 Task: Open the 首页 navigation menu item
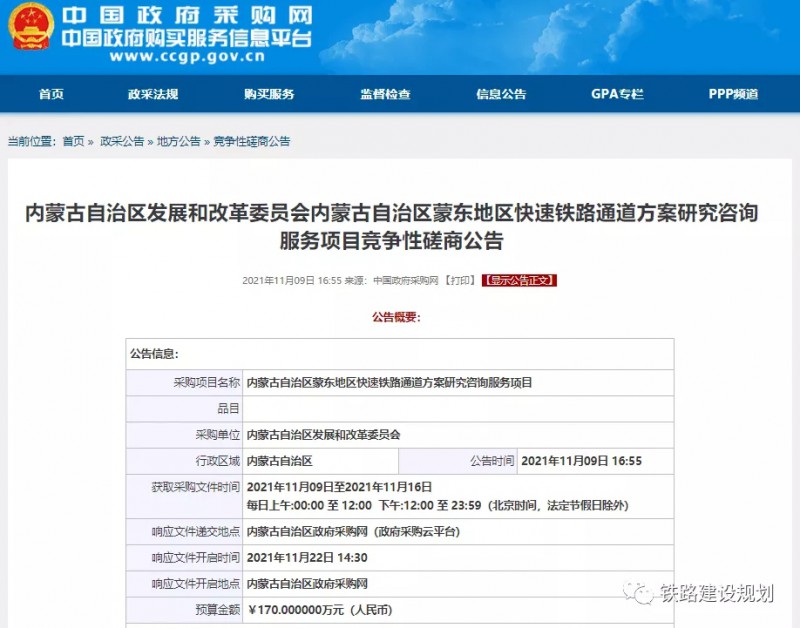pos(52,94)
